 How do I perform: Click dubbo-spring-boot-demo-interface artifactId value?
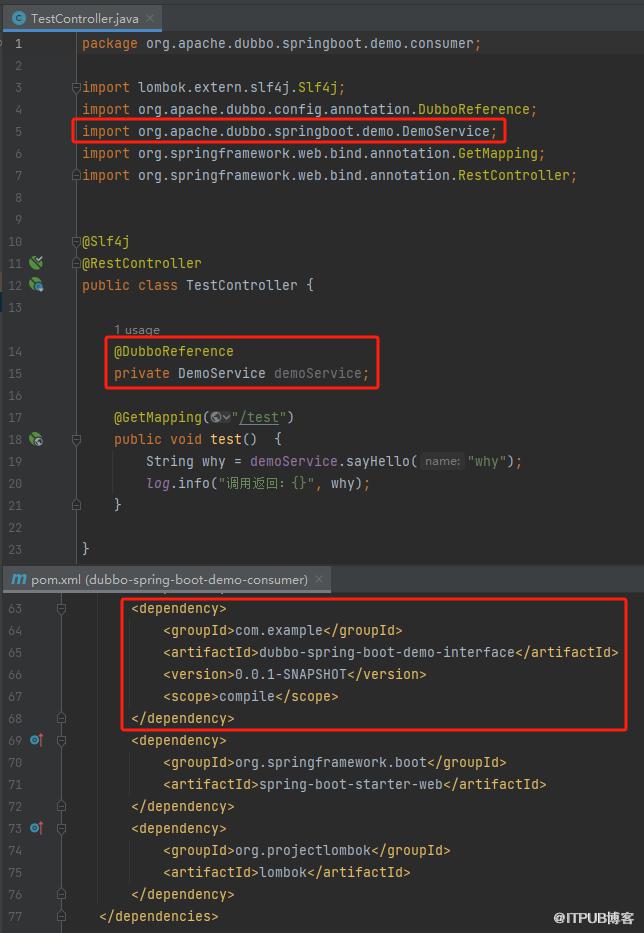[x=386, y=652]
